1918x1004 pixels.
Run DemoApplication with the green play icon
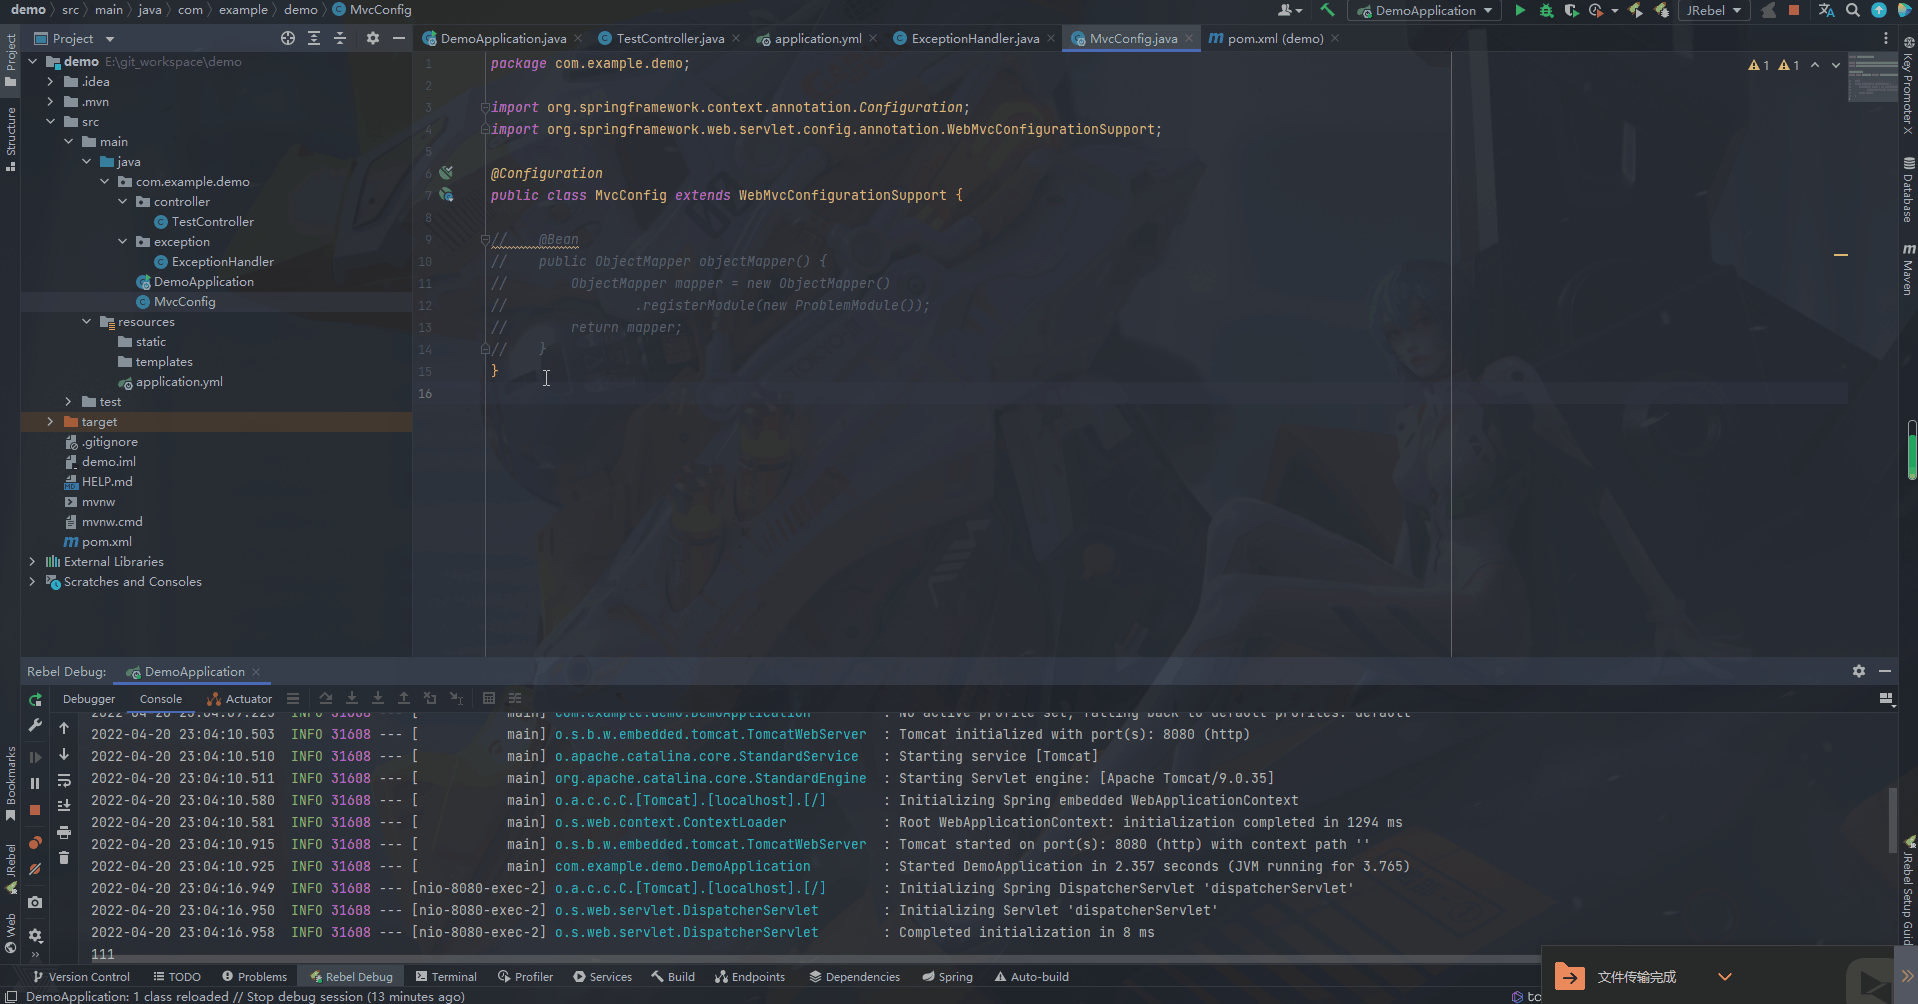tap(1519, 10)
